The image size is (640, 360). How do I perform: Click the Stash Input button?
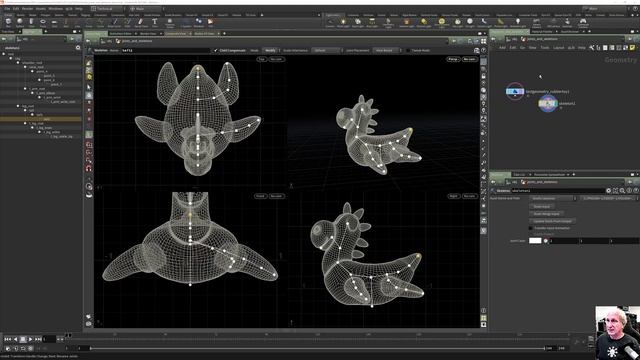pyautogui.click(x=542, y=207)
